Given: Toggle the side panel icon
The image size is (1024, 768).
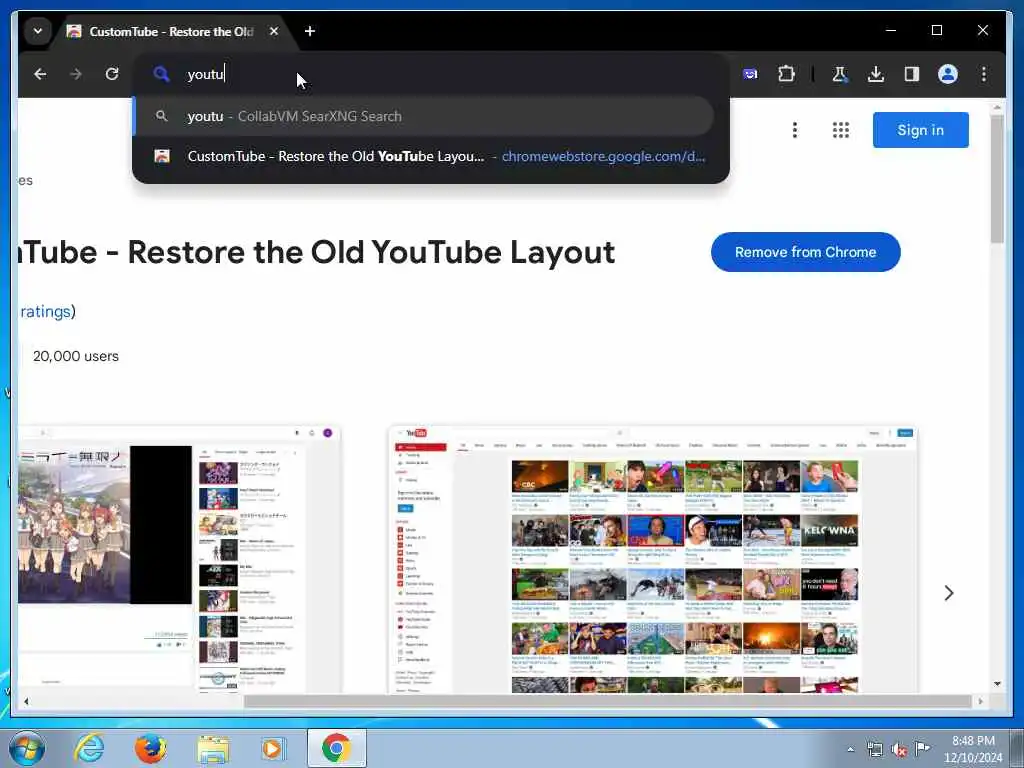Looking at the screenshot, I should (x=912, y=74).
